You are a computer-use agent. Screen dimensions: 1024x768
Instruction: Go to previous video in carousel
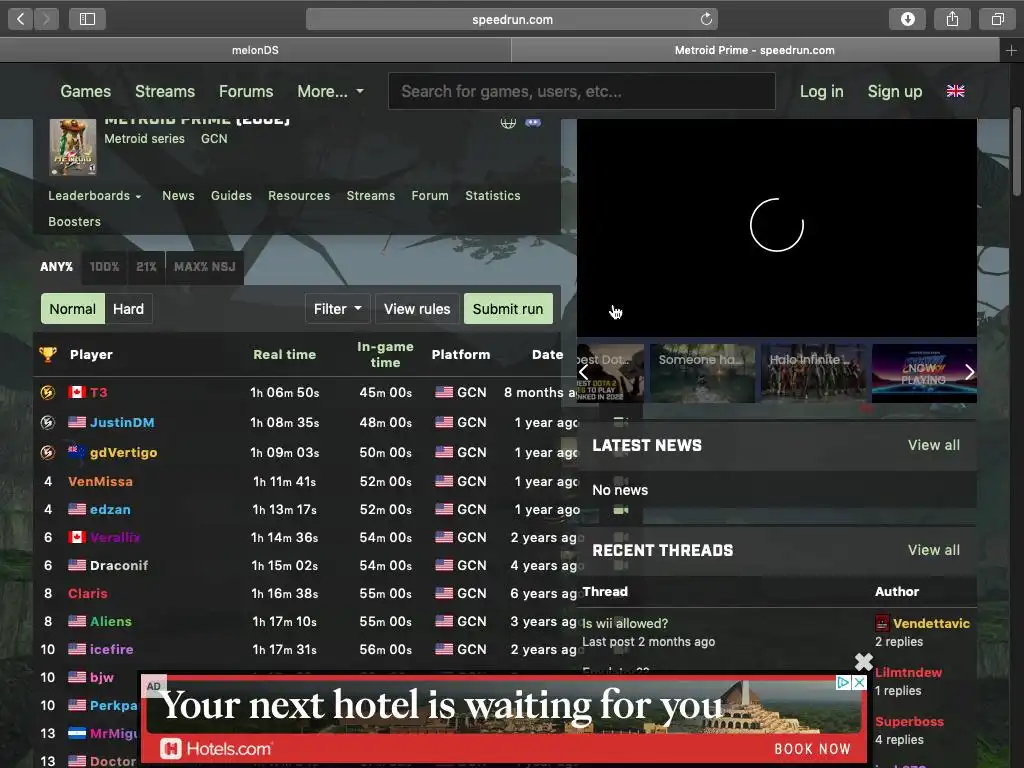[x=584, y=372]
